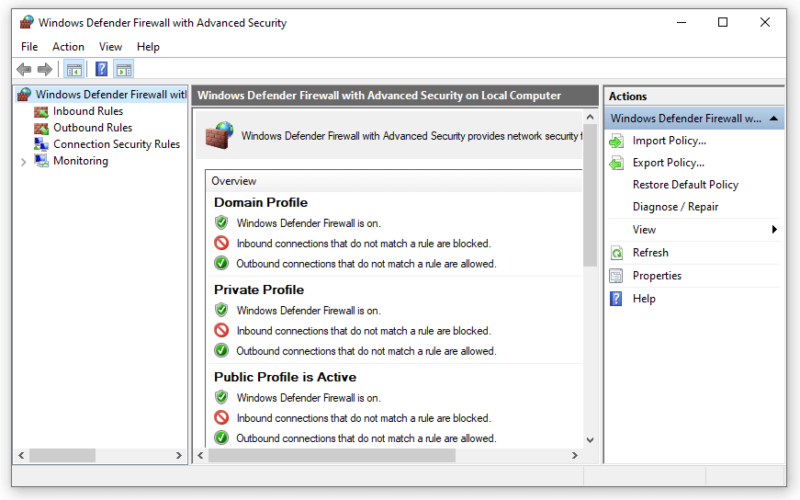The width and height of the screenshot is (800, 500).
Task: Select Inbound Rules in the tree
Action: click(88, 111)
